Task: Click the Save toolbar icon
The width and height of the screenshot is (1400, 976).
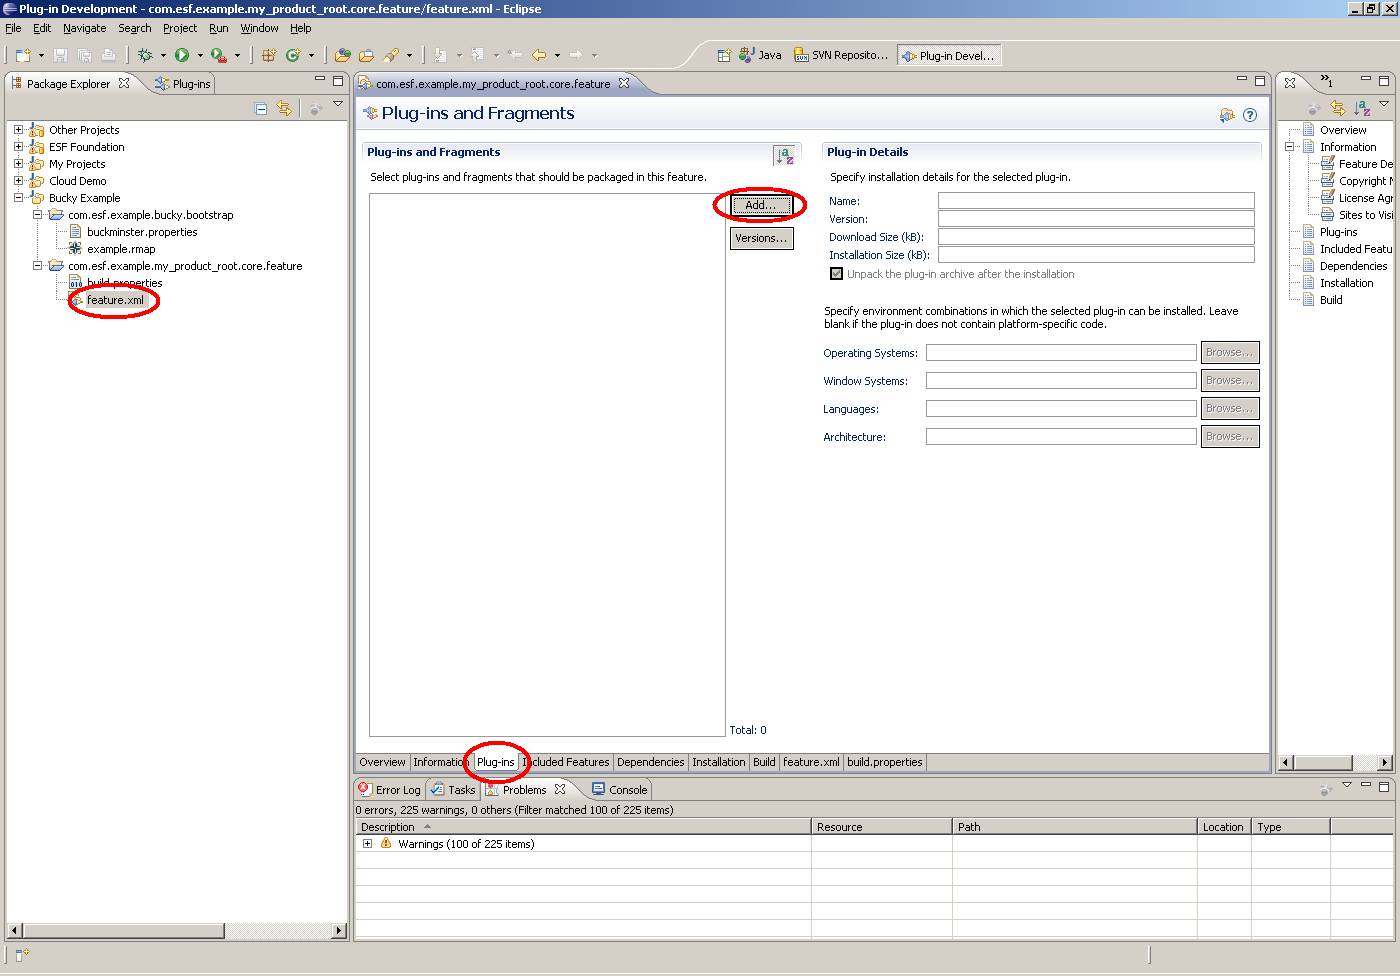Action: [60, 55]
